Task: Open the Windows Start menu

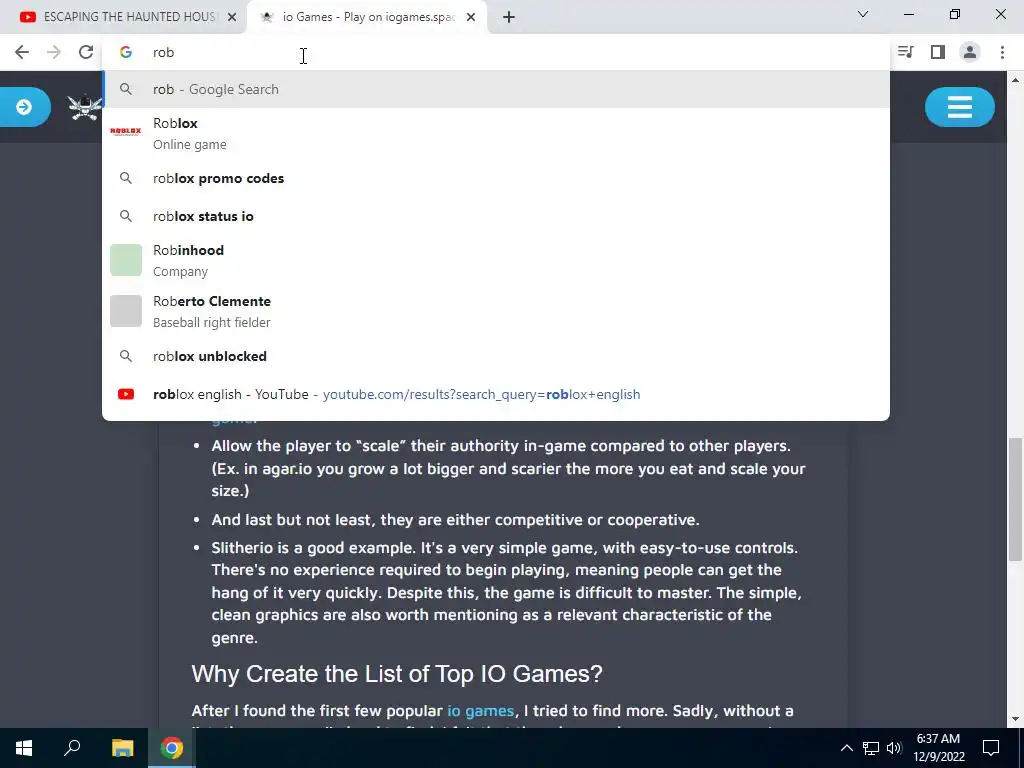Action: click(24, 748)
